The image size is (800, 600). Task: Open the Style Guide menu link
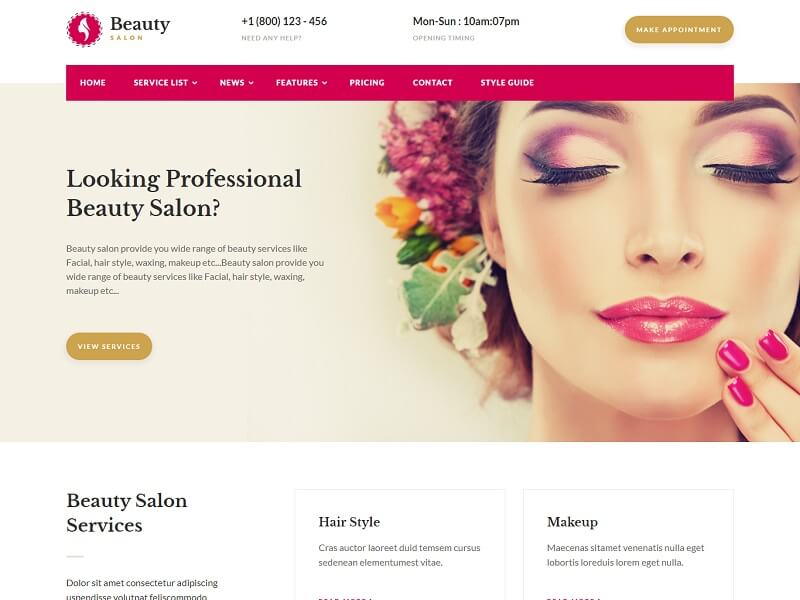(x=507, y=83)
